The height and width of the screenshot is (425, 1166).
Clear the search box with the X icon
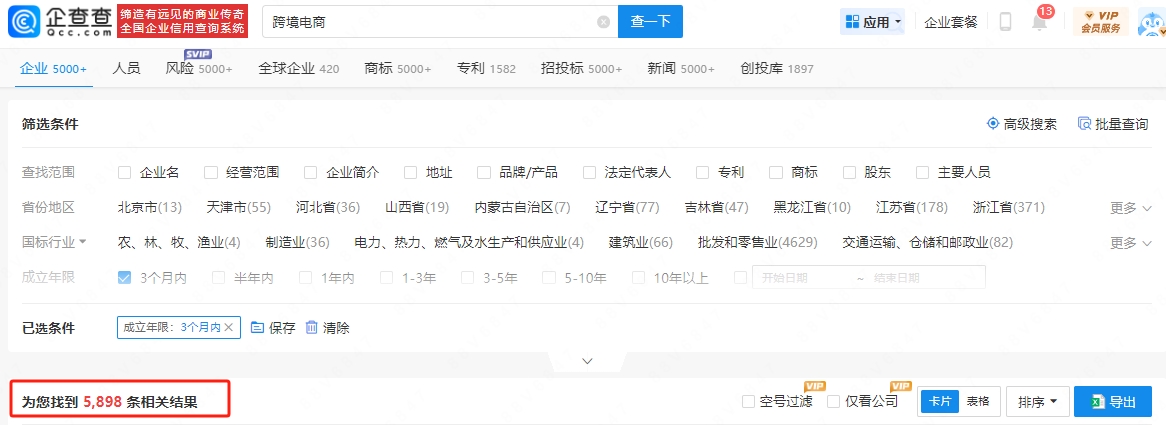click(x=604, y=22)
